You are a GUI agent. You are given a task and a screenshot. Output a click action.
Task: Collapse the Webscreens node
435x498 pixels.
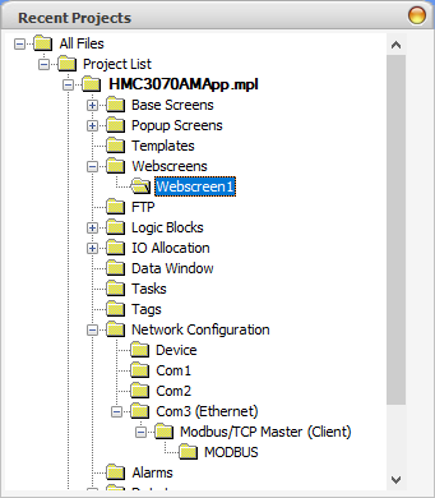pos(92,167)
